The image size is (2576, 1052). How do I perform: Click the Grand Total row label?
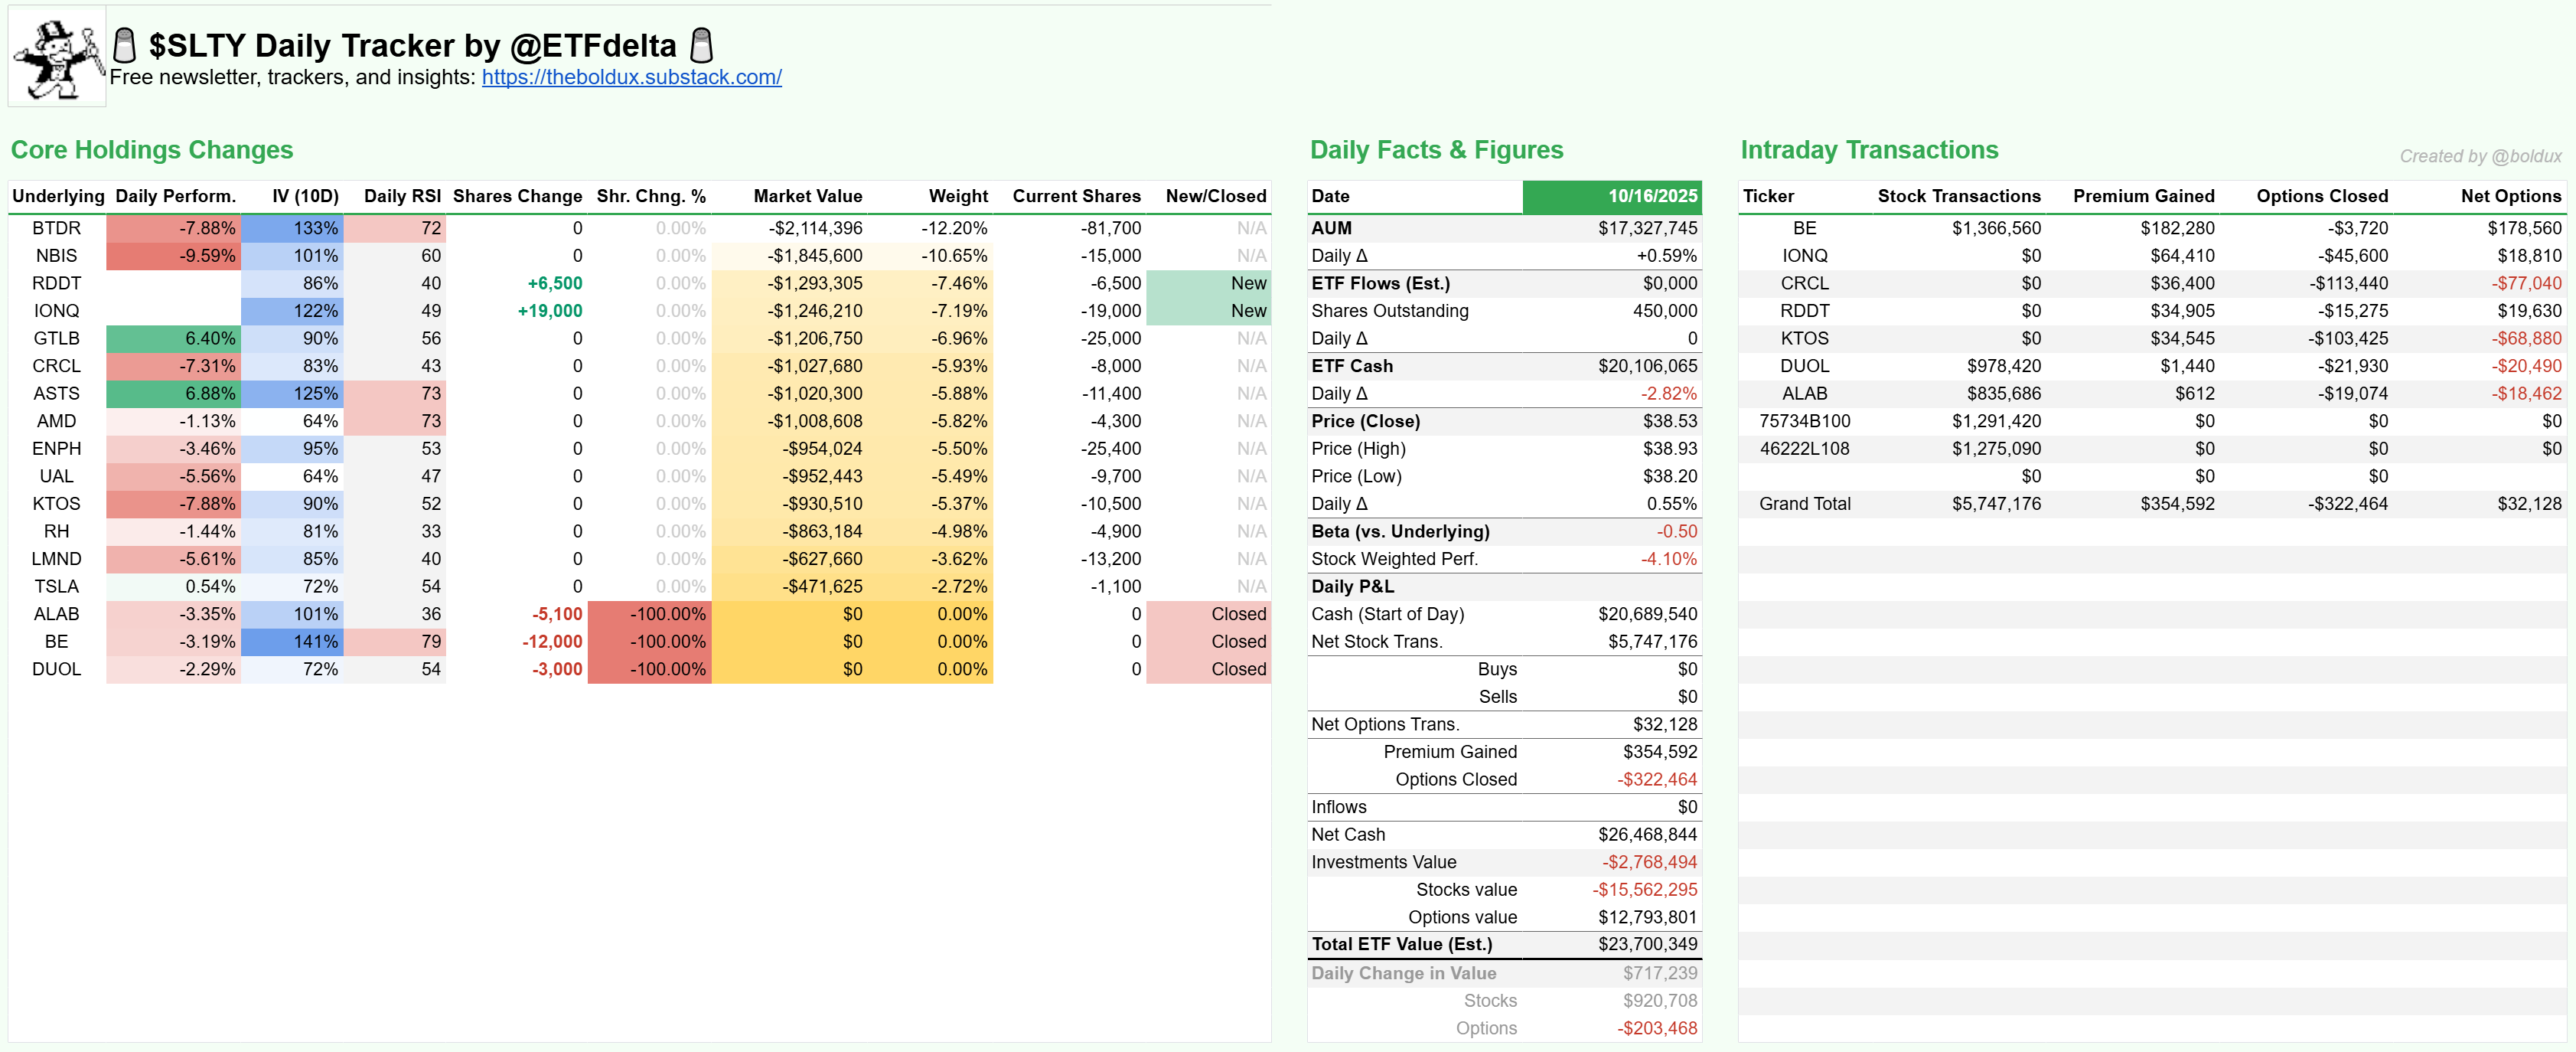click(1804, 504)
